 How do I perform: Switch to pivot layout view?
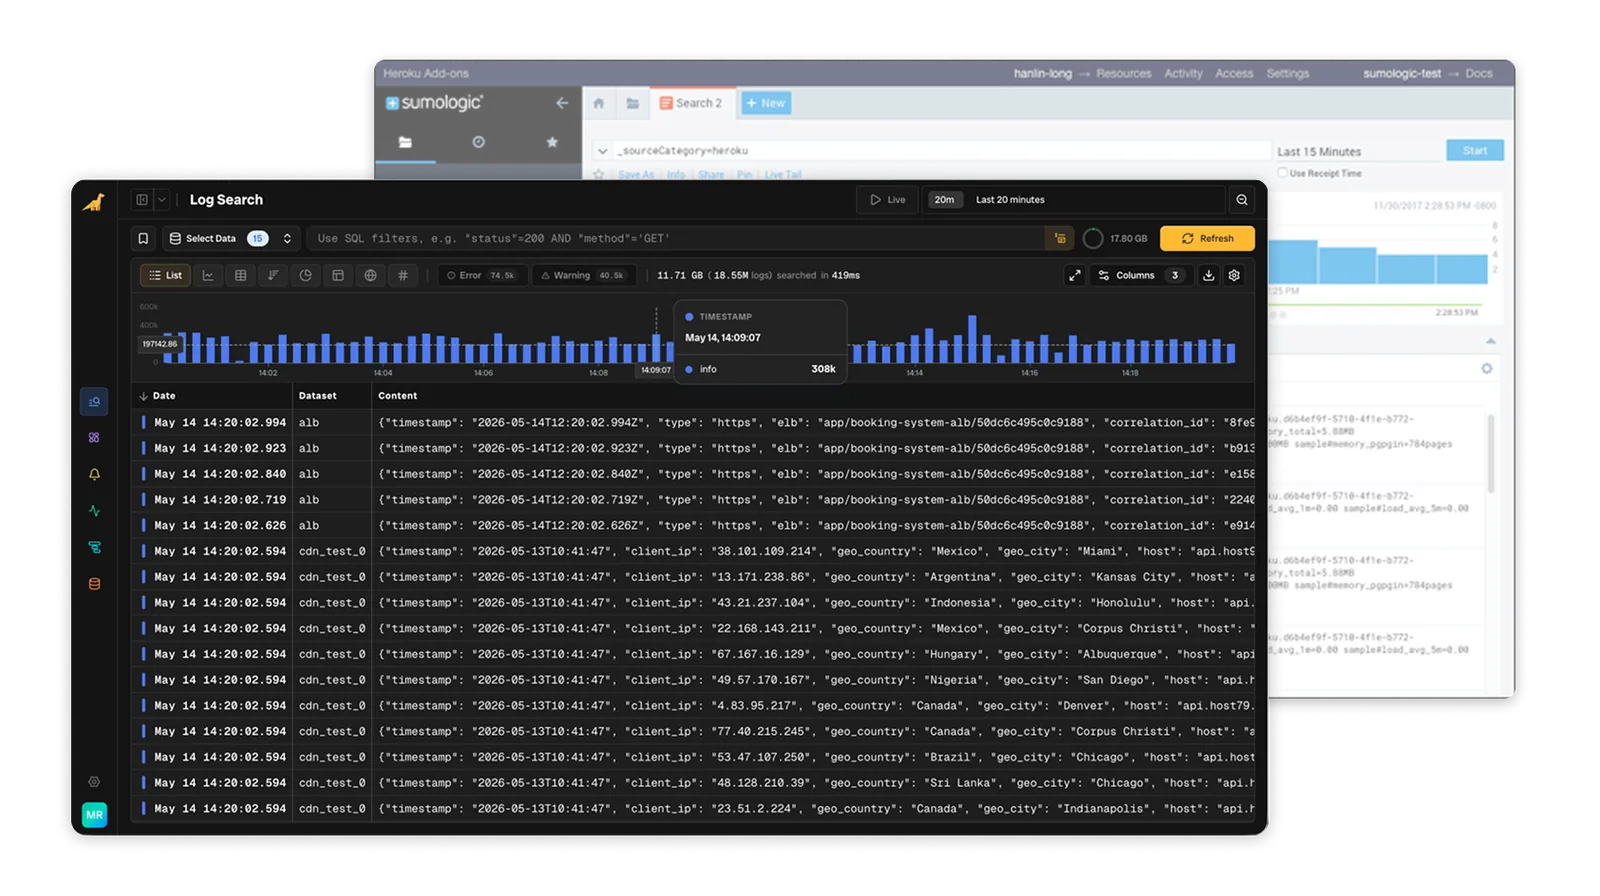(338, 275)
